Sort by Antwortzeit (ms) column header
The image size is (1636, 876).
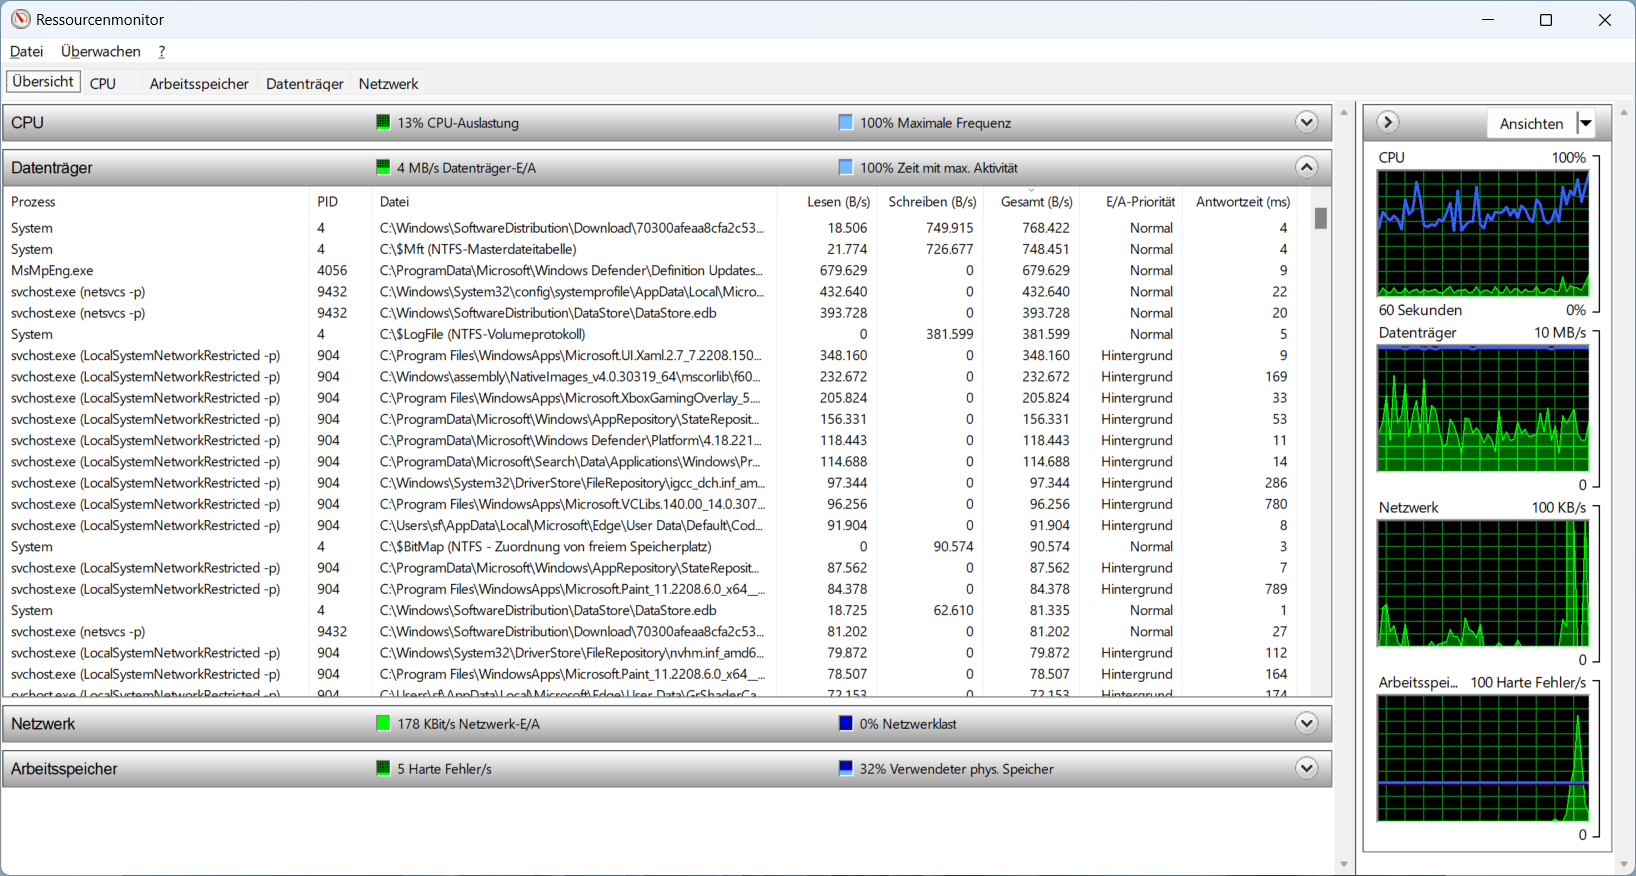[x=1240, y=202]
